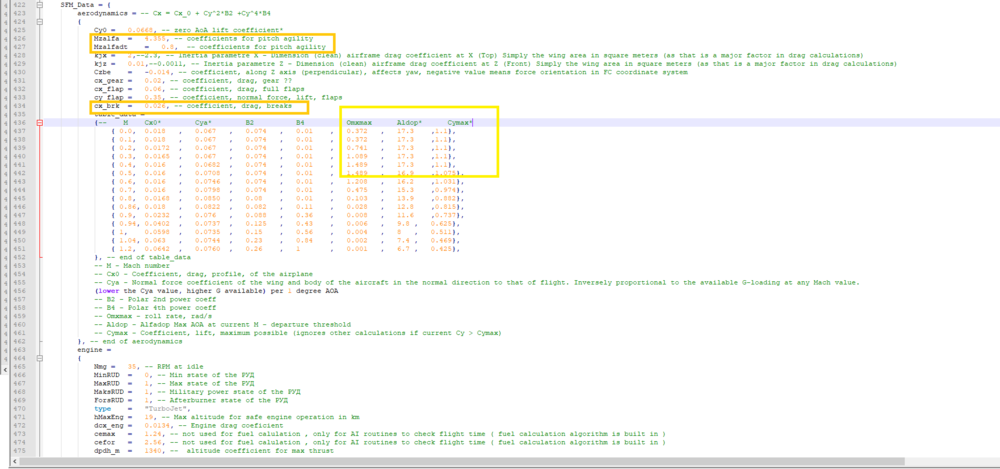
Task: Click the horizontal scrollbar thumb
Action: click(x=462, y=461)
